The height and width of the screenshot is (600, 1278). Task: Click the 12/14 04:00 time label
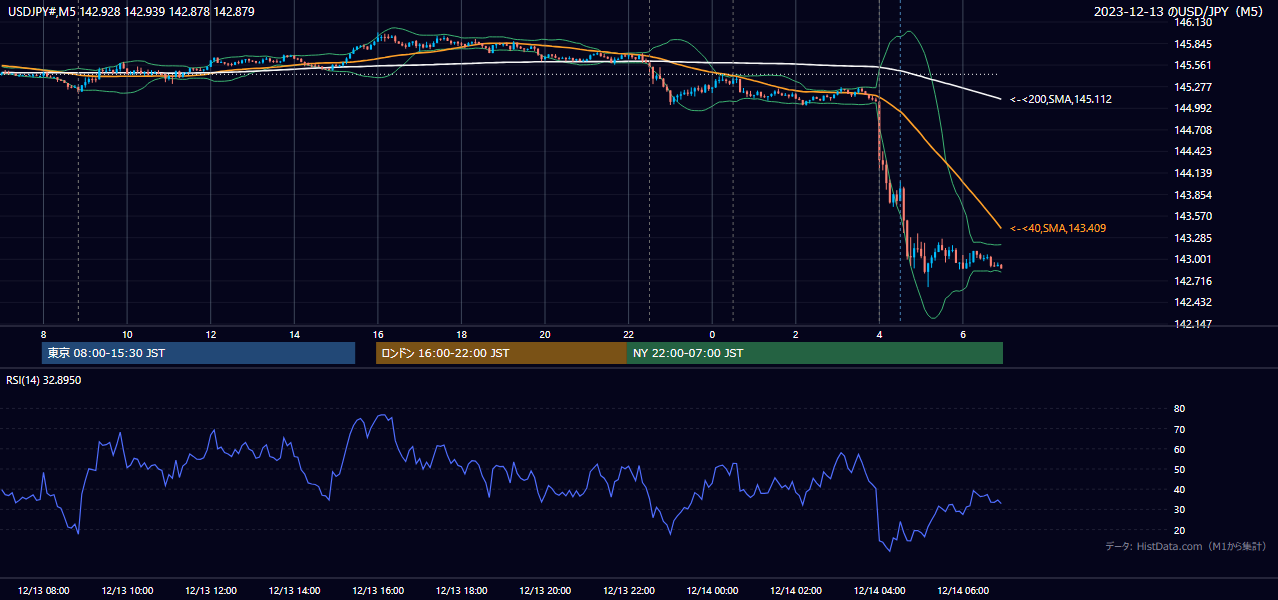click(x=879, y=591)
